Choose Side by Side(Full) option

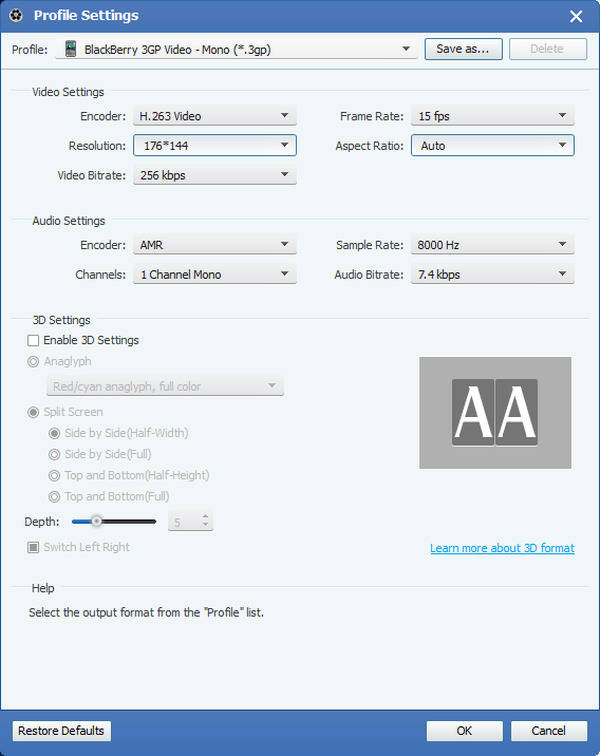[54, 454]
